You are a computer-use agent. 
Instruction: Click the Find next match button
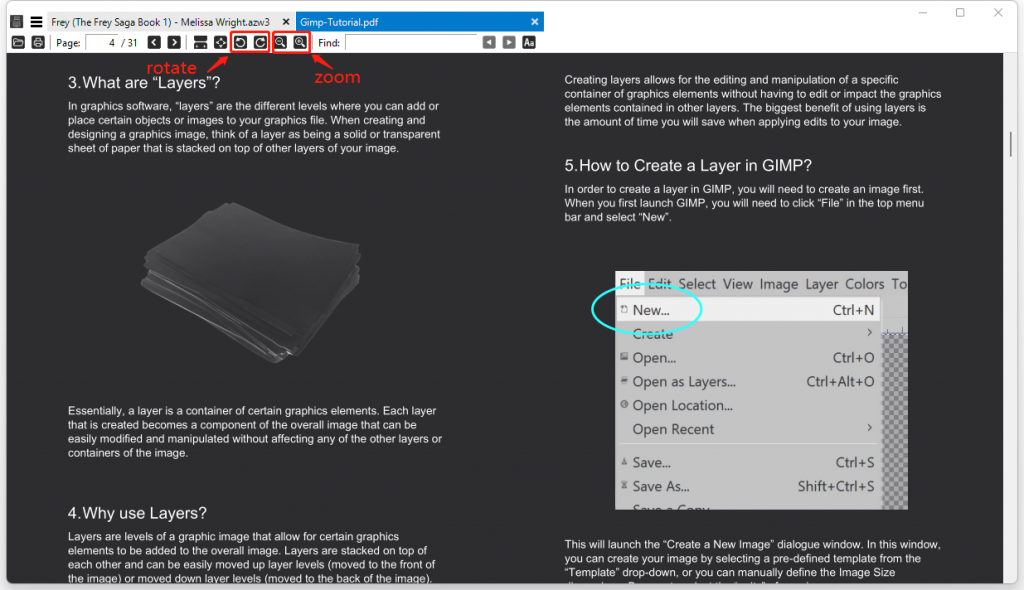coord(509,43)
